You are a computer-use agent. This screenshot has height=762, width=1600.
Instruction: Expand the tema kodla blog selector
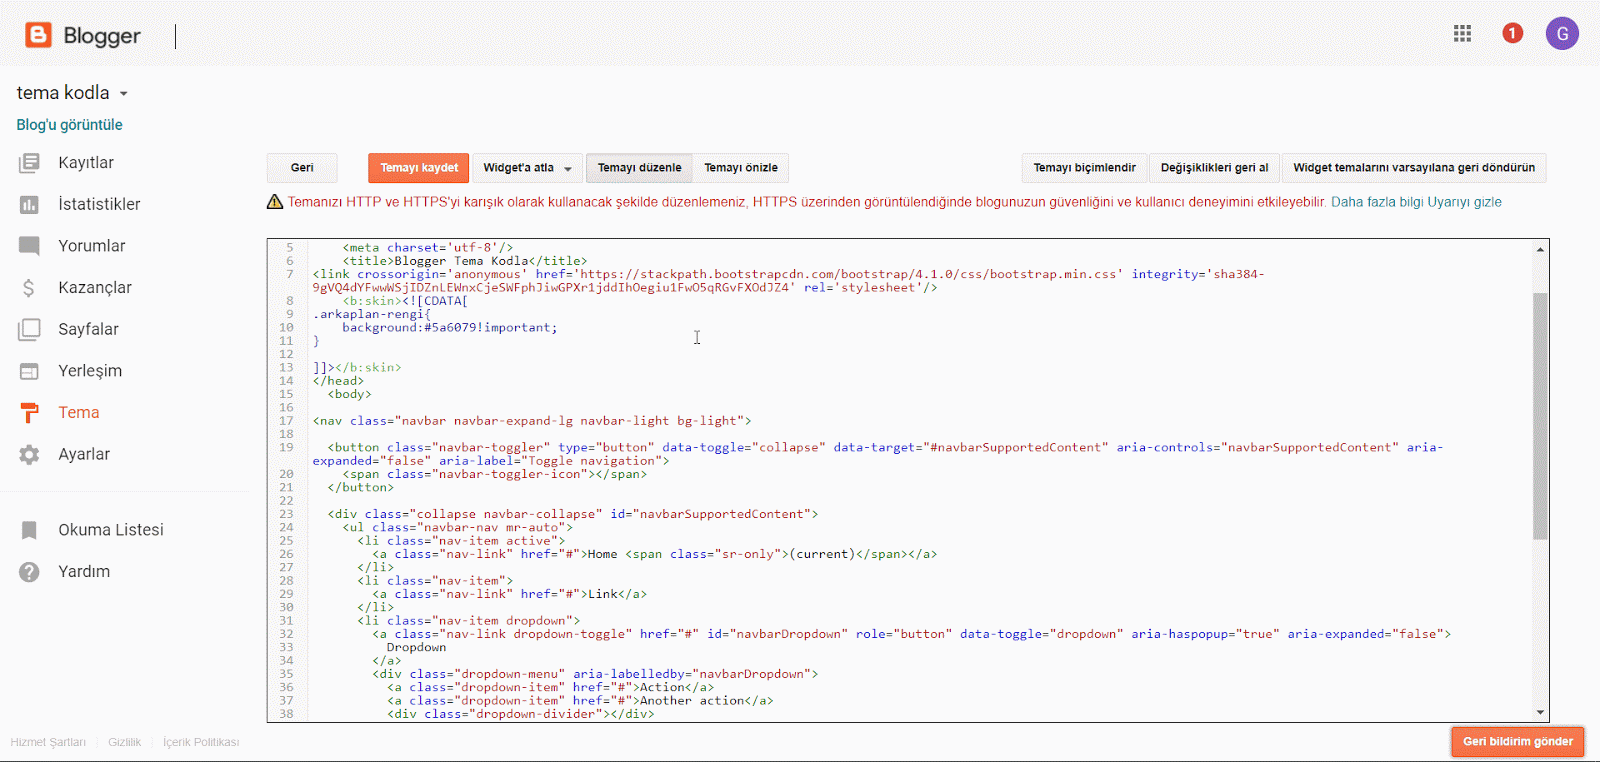point(72,93)
